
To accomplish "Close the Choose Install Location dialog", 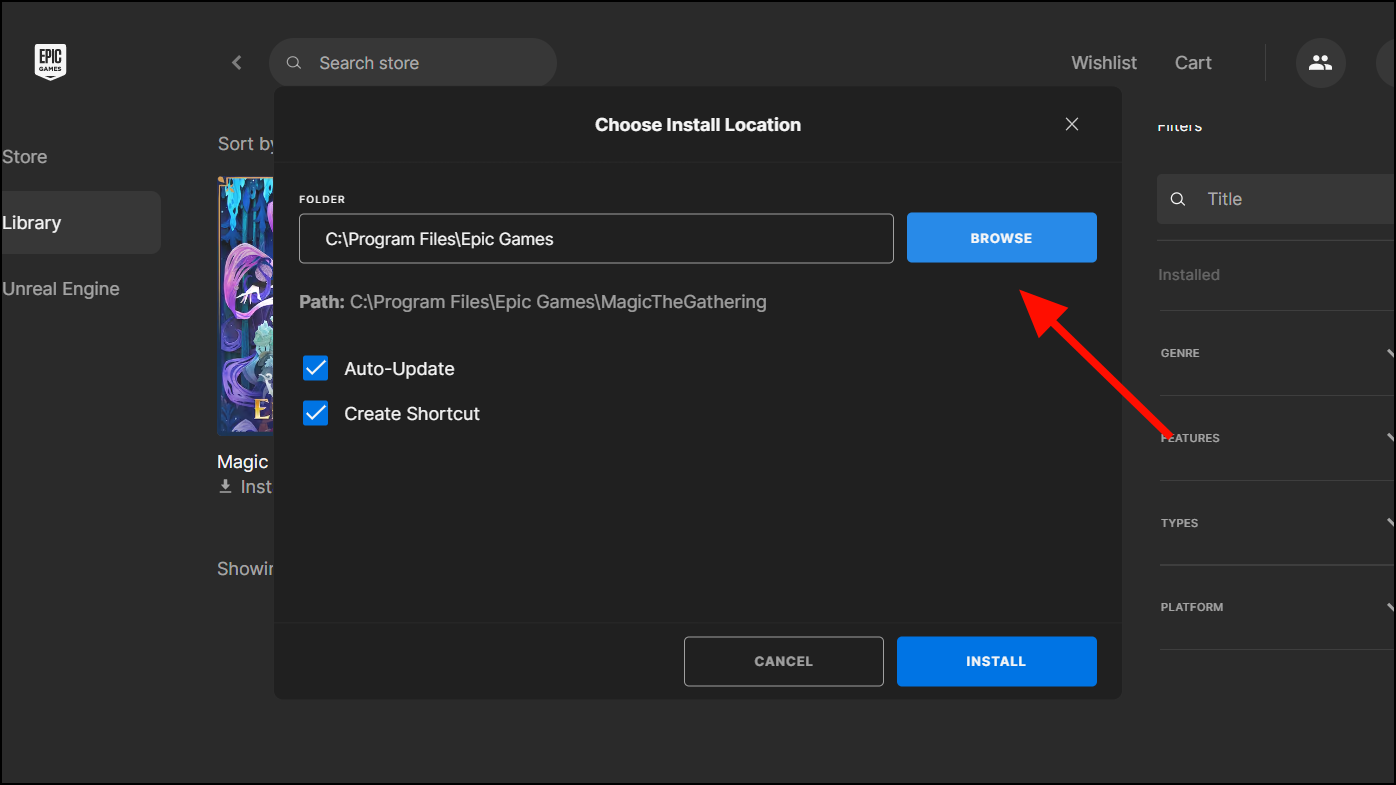I will (x=1072, y=124).
